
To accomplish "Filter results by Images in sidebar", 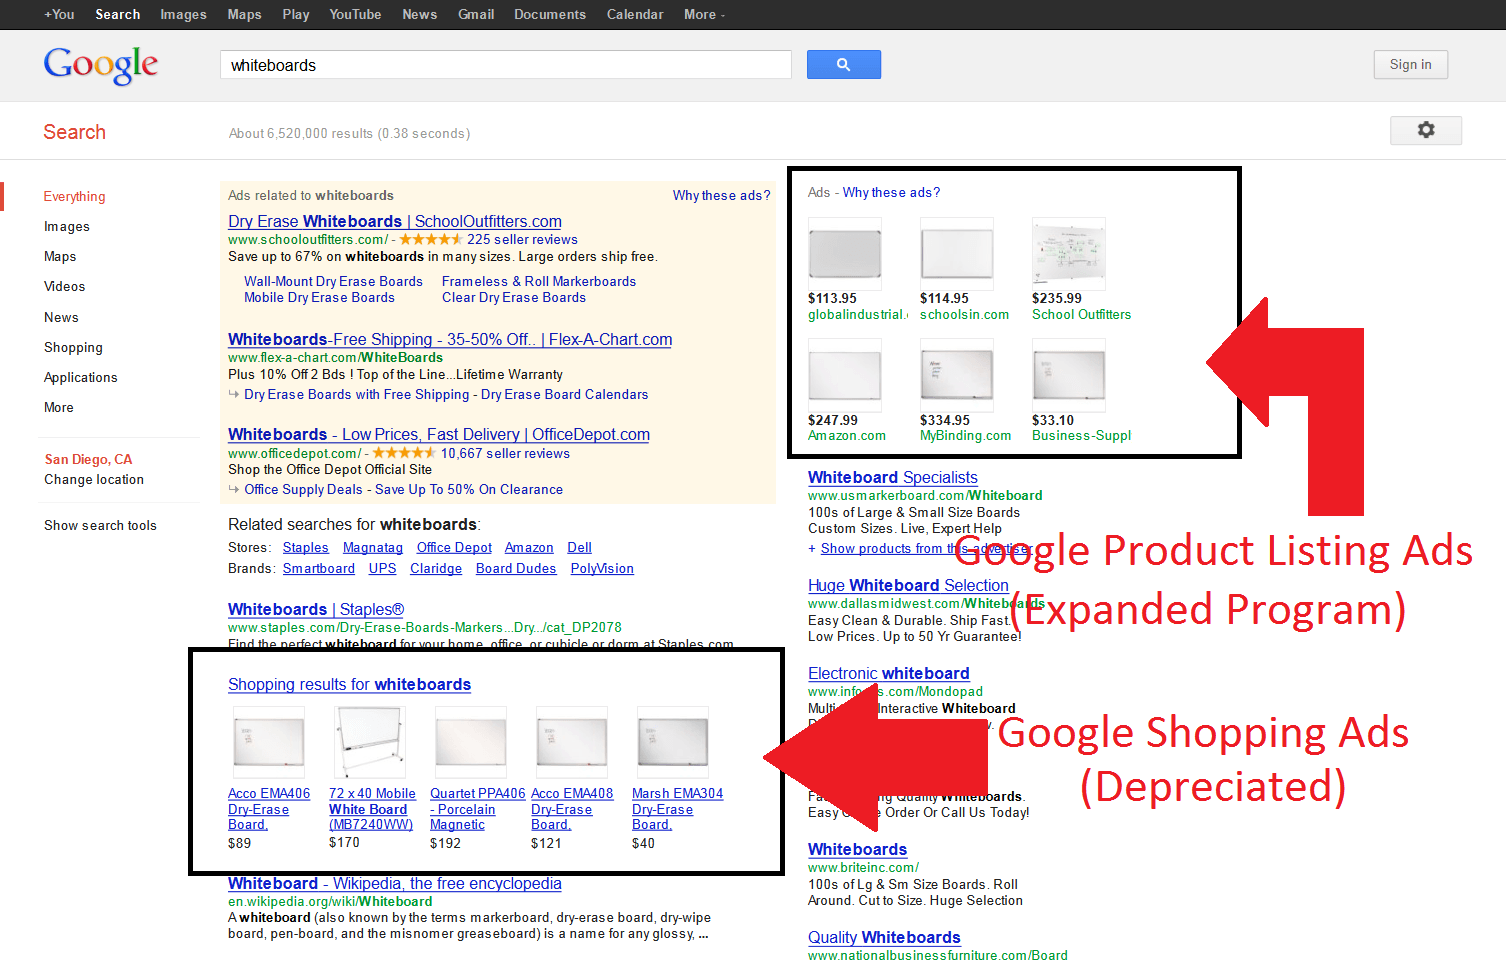I will tap(67, 227).
